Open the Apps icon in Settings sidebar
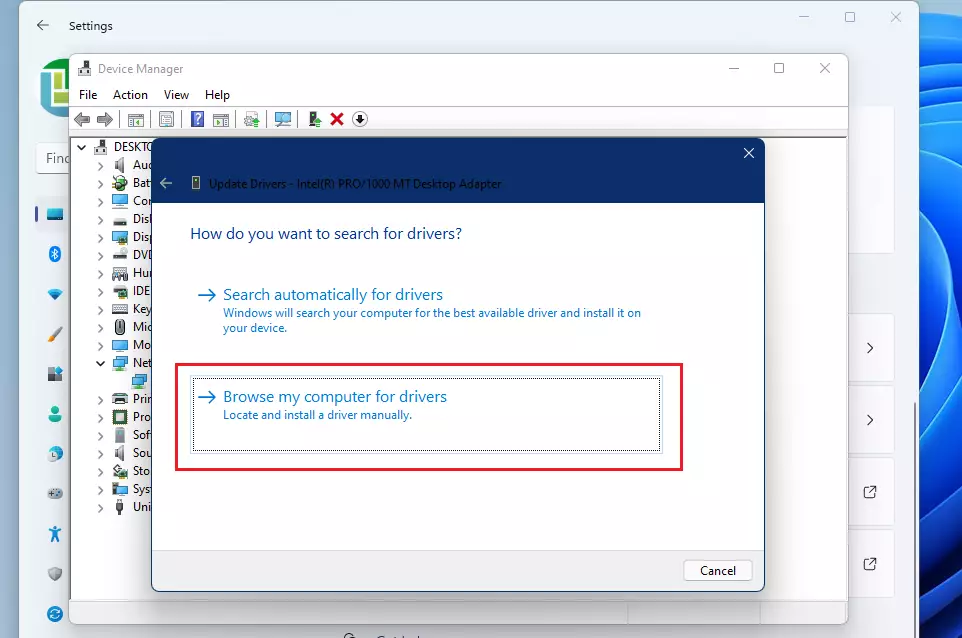Screen dimensions: 962x638 click(55, 374)
